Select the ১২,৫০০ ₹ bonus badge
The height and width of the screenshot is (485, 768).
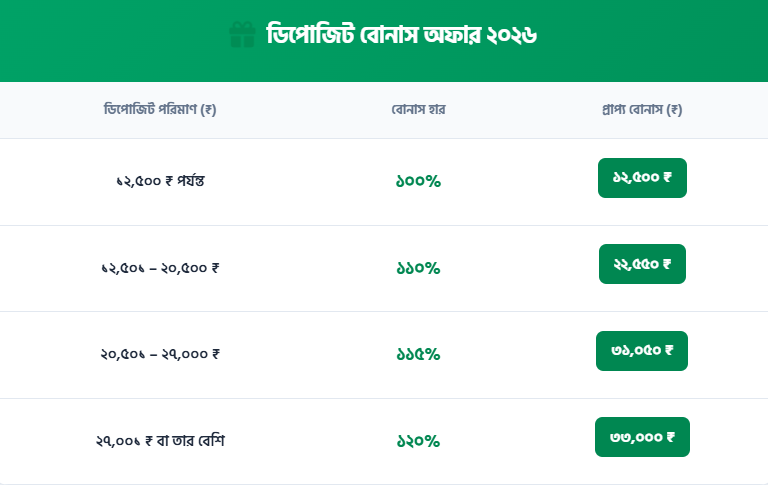tap(642, 178)
